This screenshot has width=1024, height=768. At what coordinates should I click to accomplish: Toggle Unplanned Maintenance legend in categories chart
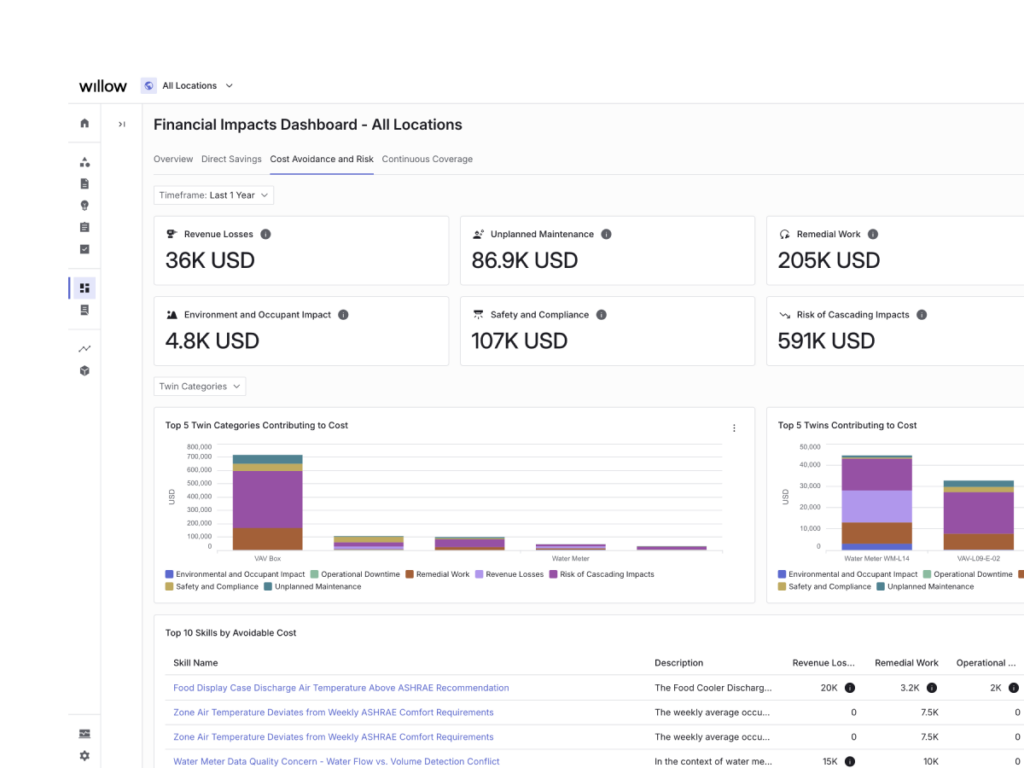[x=312, y=586]
